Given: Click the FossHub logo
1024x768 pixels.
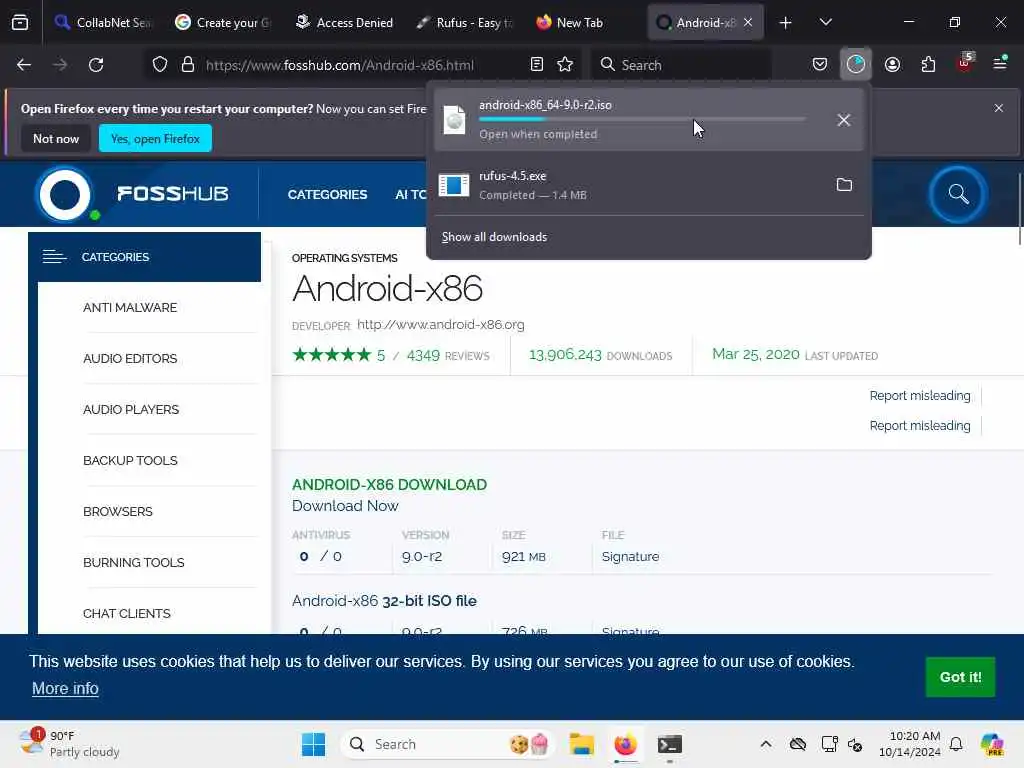Looking at the screenshot, I should pyautogui.click(x=133, y=194).
